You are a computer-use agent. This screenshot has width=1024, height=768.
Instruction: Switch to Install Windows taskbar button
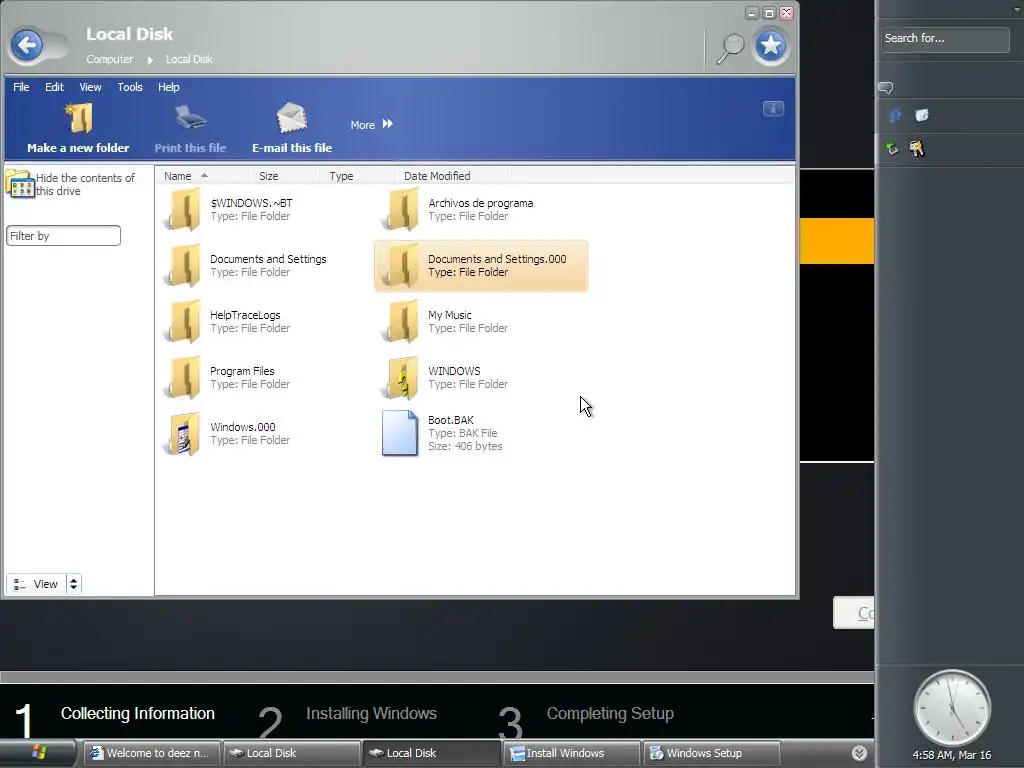coord(570,753)
